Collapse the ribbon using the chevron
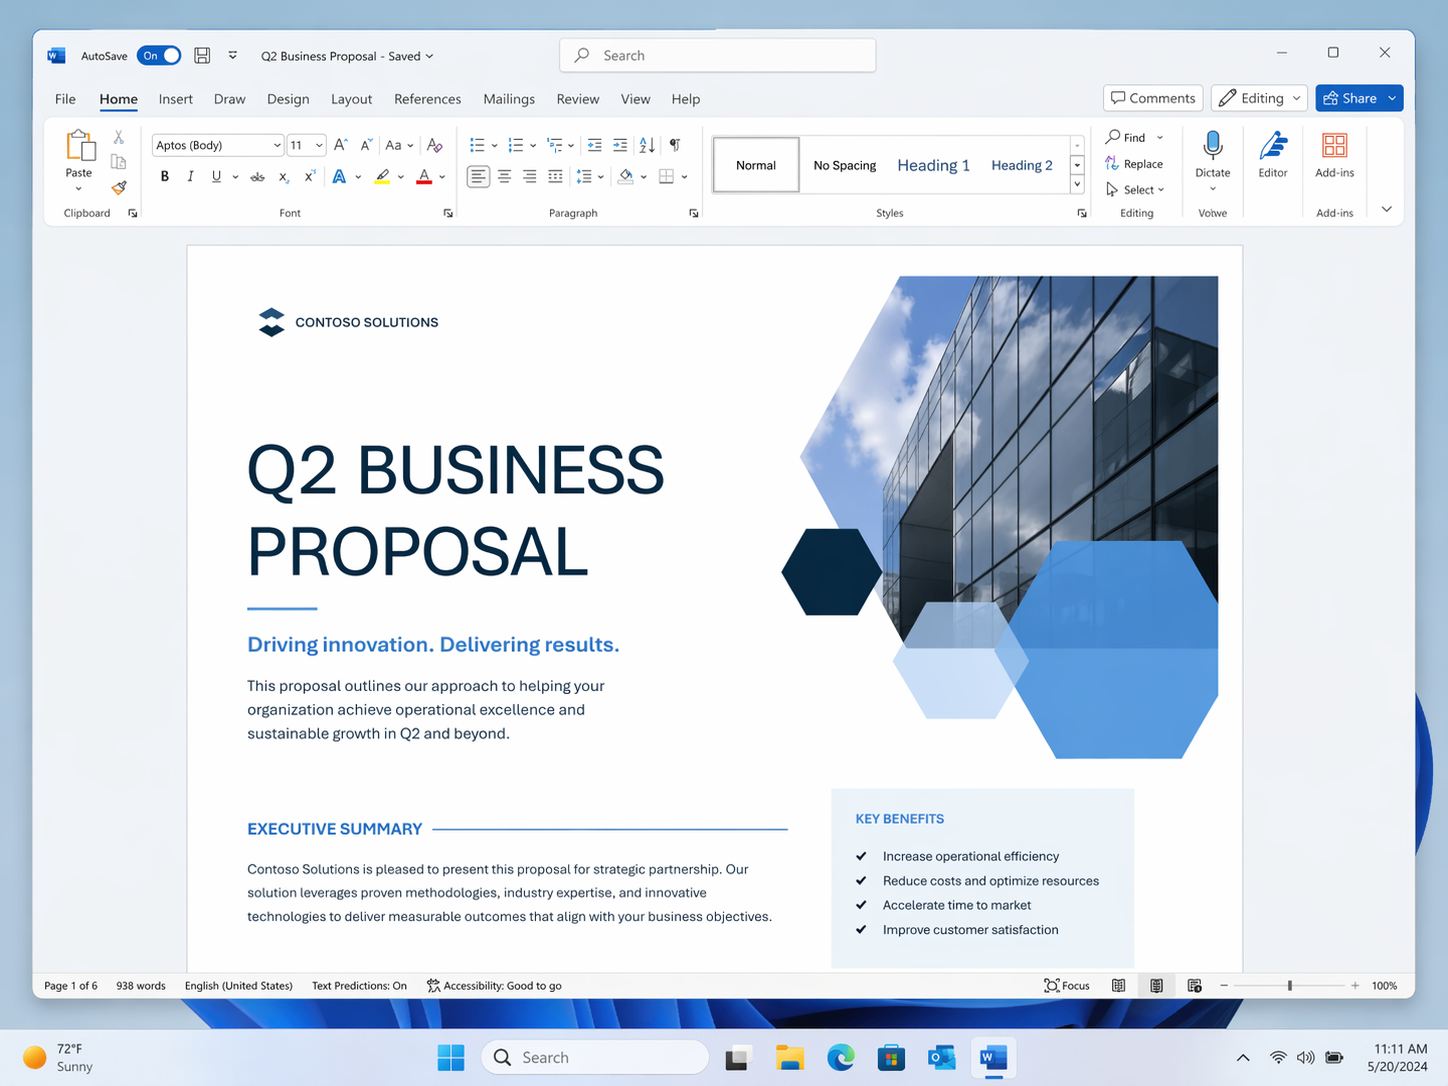Image resolution: width=1448 pixels, height=1086 pixels. pyautogui.click(x=1387, y=209)
